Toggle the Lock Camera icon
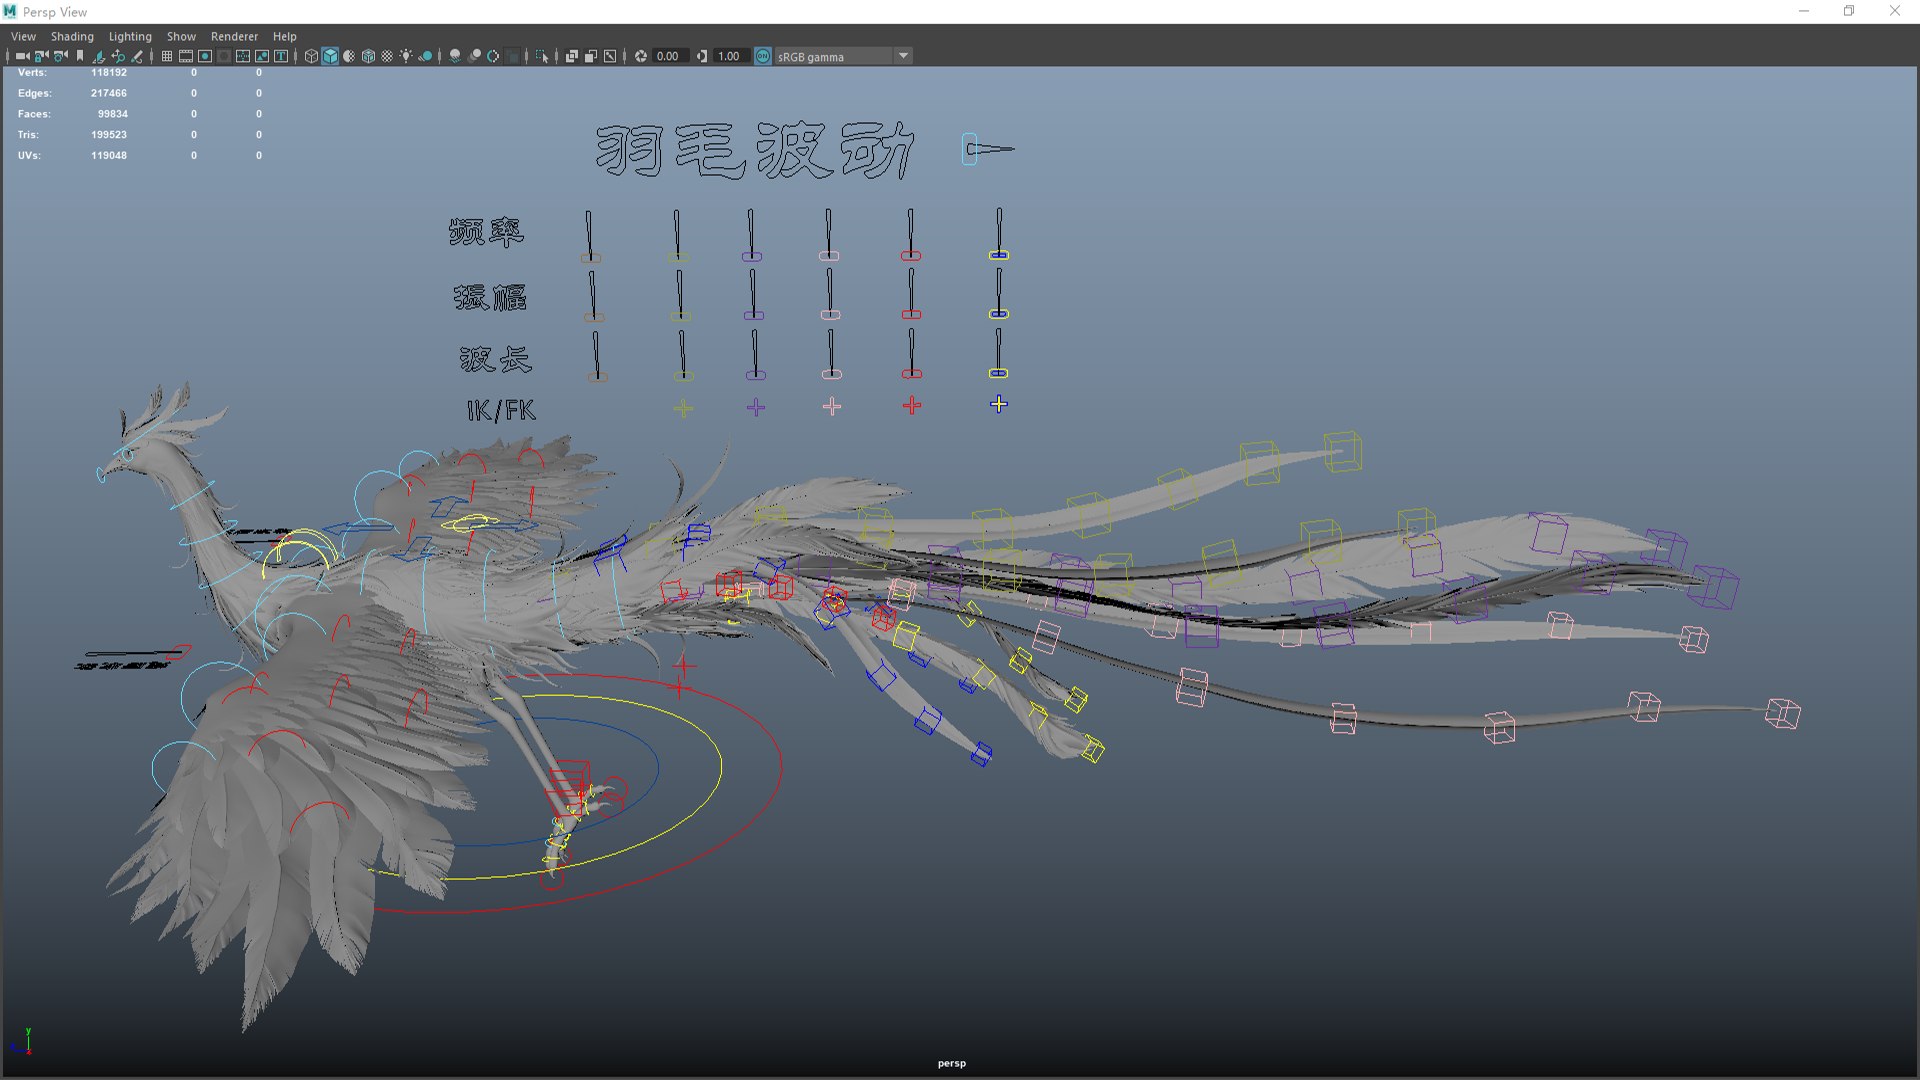The width and height of the screenshot is (1920, 1080). tap(41, 56)
